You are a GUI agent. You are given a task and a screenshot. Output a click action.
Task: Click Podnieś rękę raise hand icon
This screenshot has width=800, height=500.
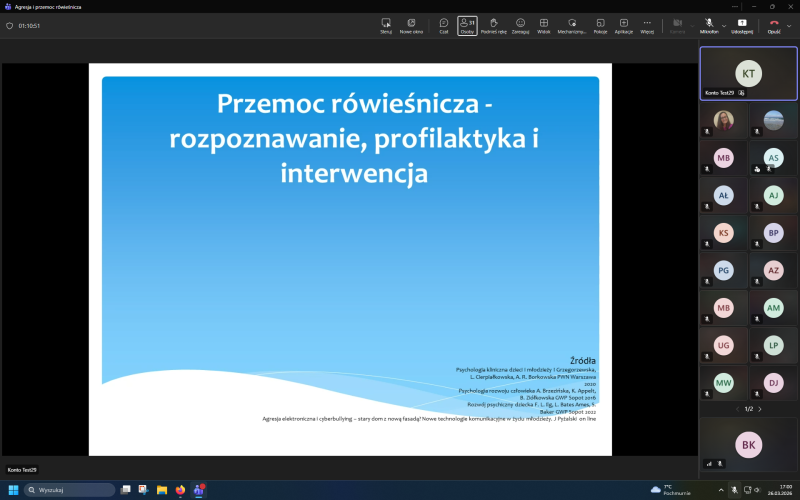tap(494, 25)
